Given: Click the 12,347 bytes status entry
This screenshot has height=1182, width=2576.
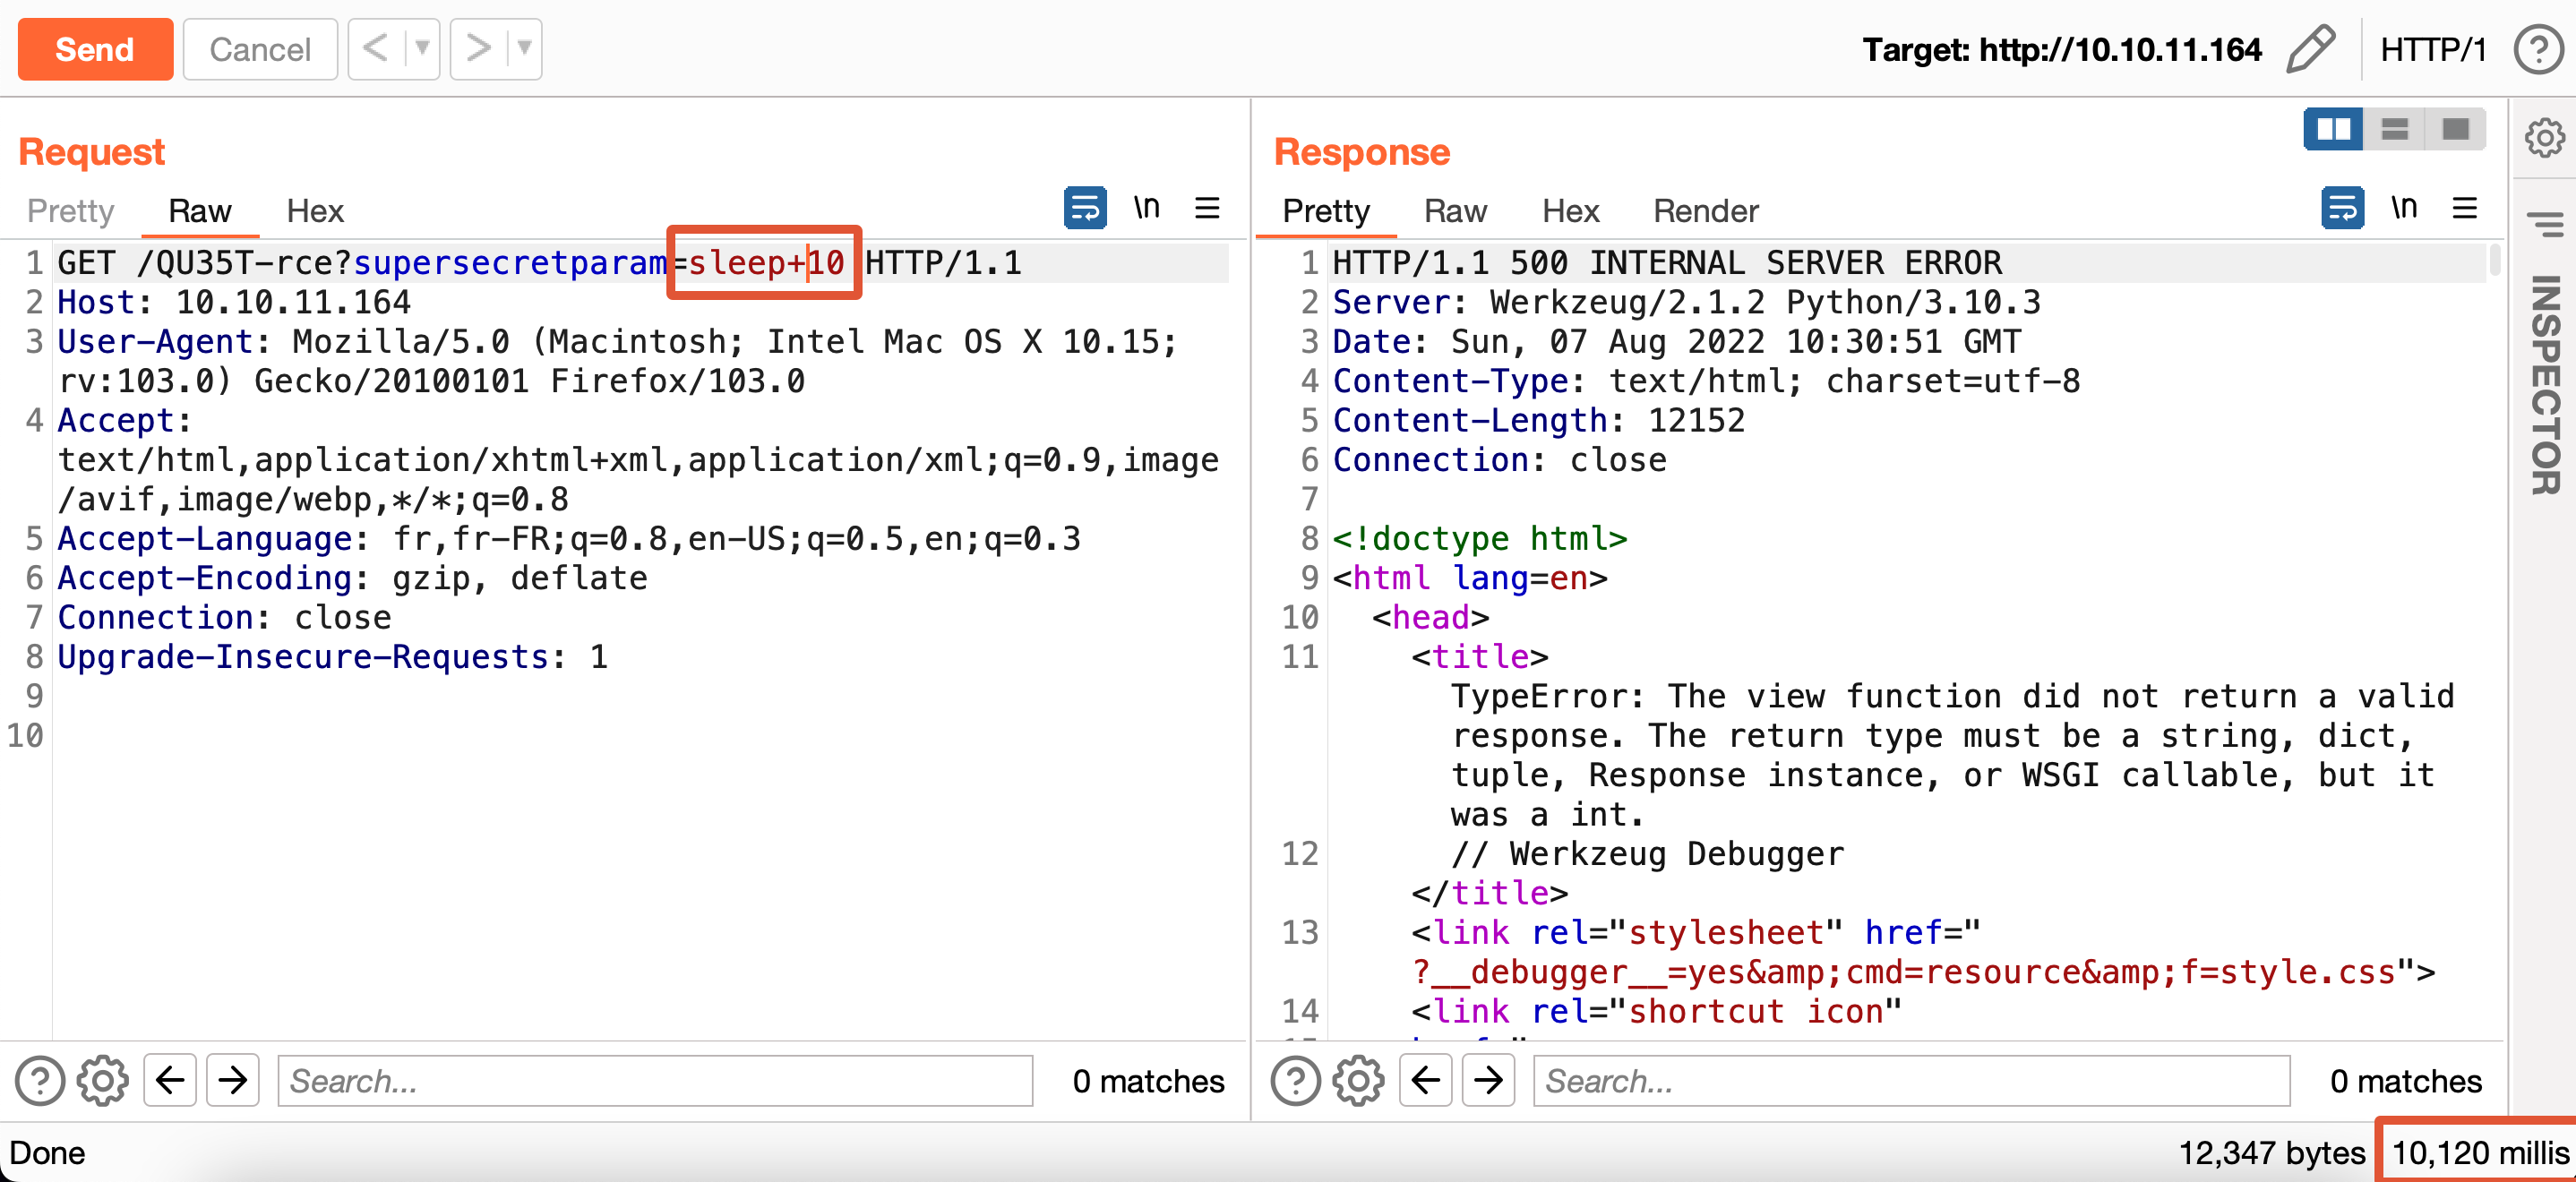Looking at the screenshot, I should tap(2272, 1153).
